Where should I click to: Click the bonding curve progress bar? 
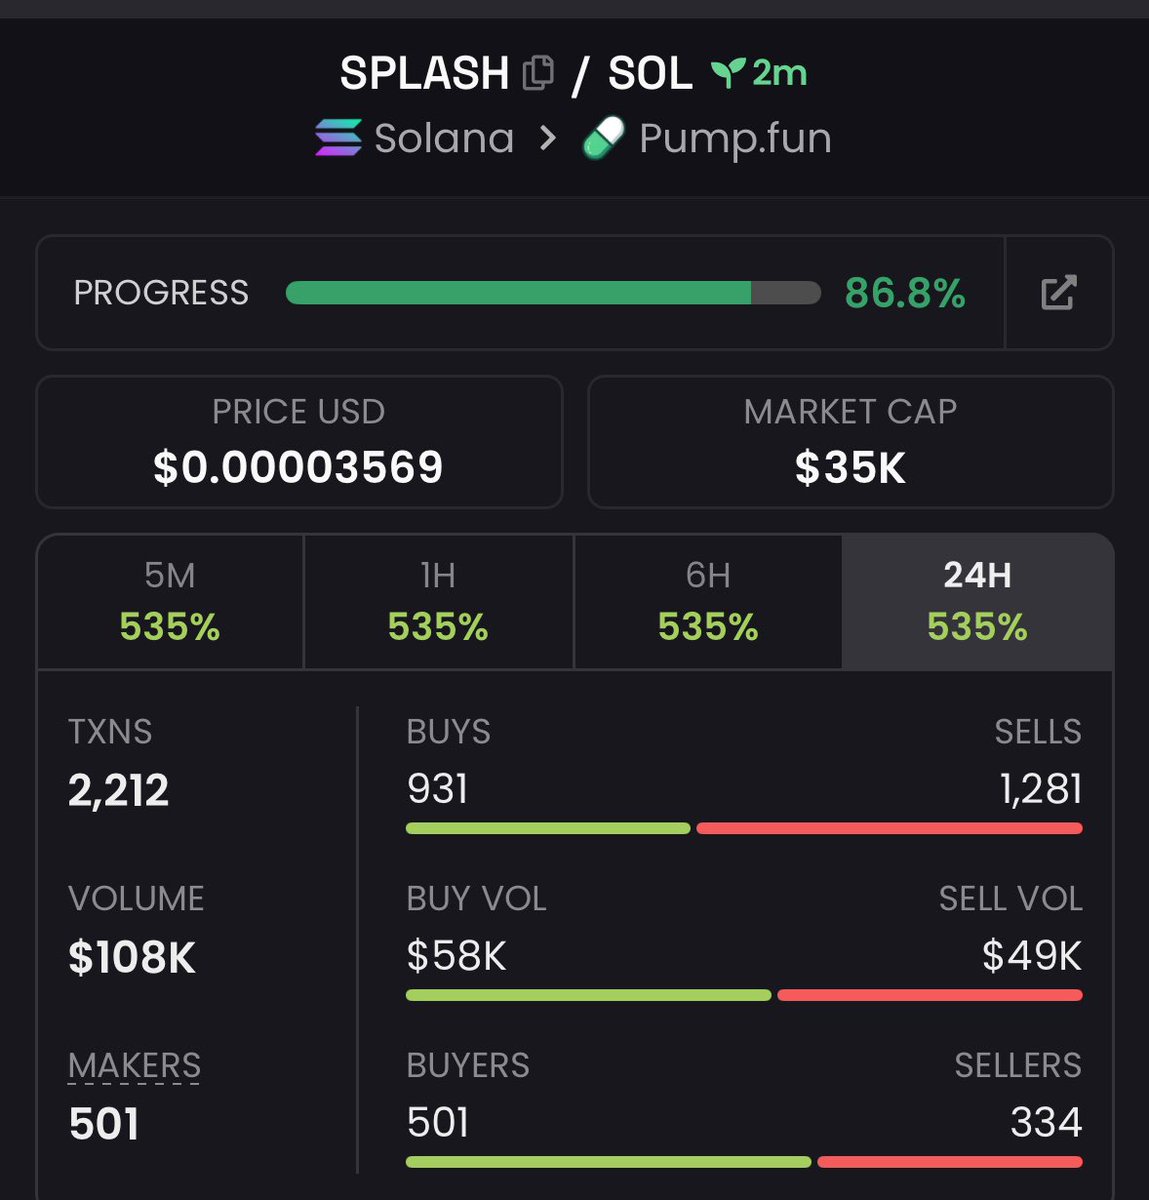click(x=552, y=293)
